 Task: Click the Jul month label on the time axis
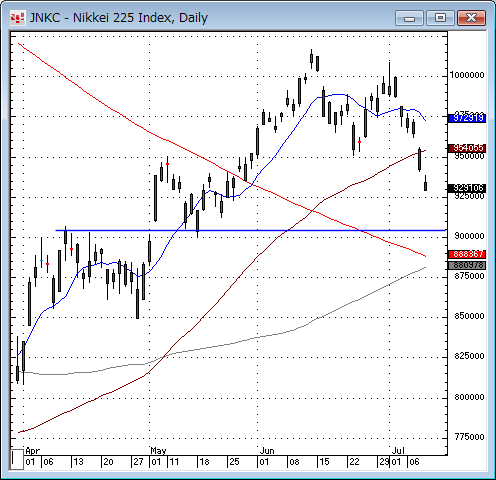coord(398,451)
